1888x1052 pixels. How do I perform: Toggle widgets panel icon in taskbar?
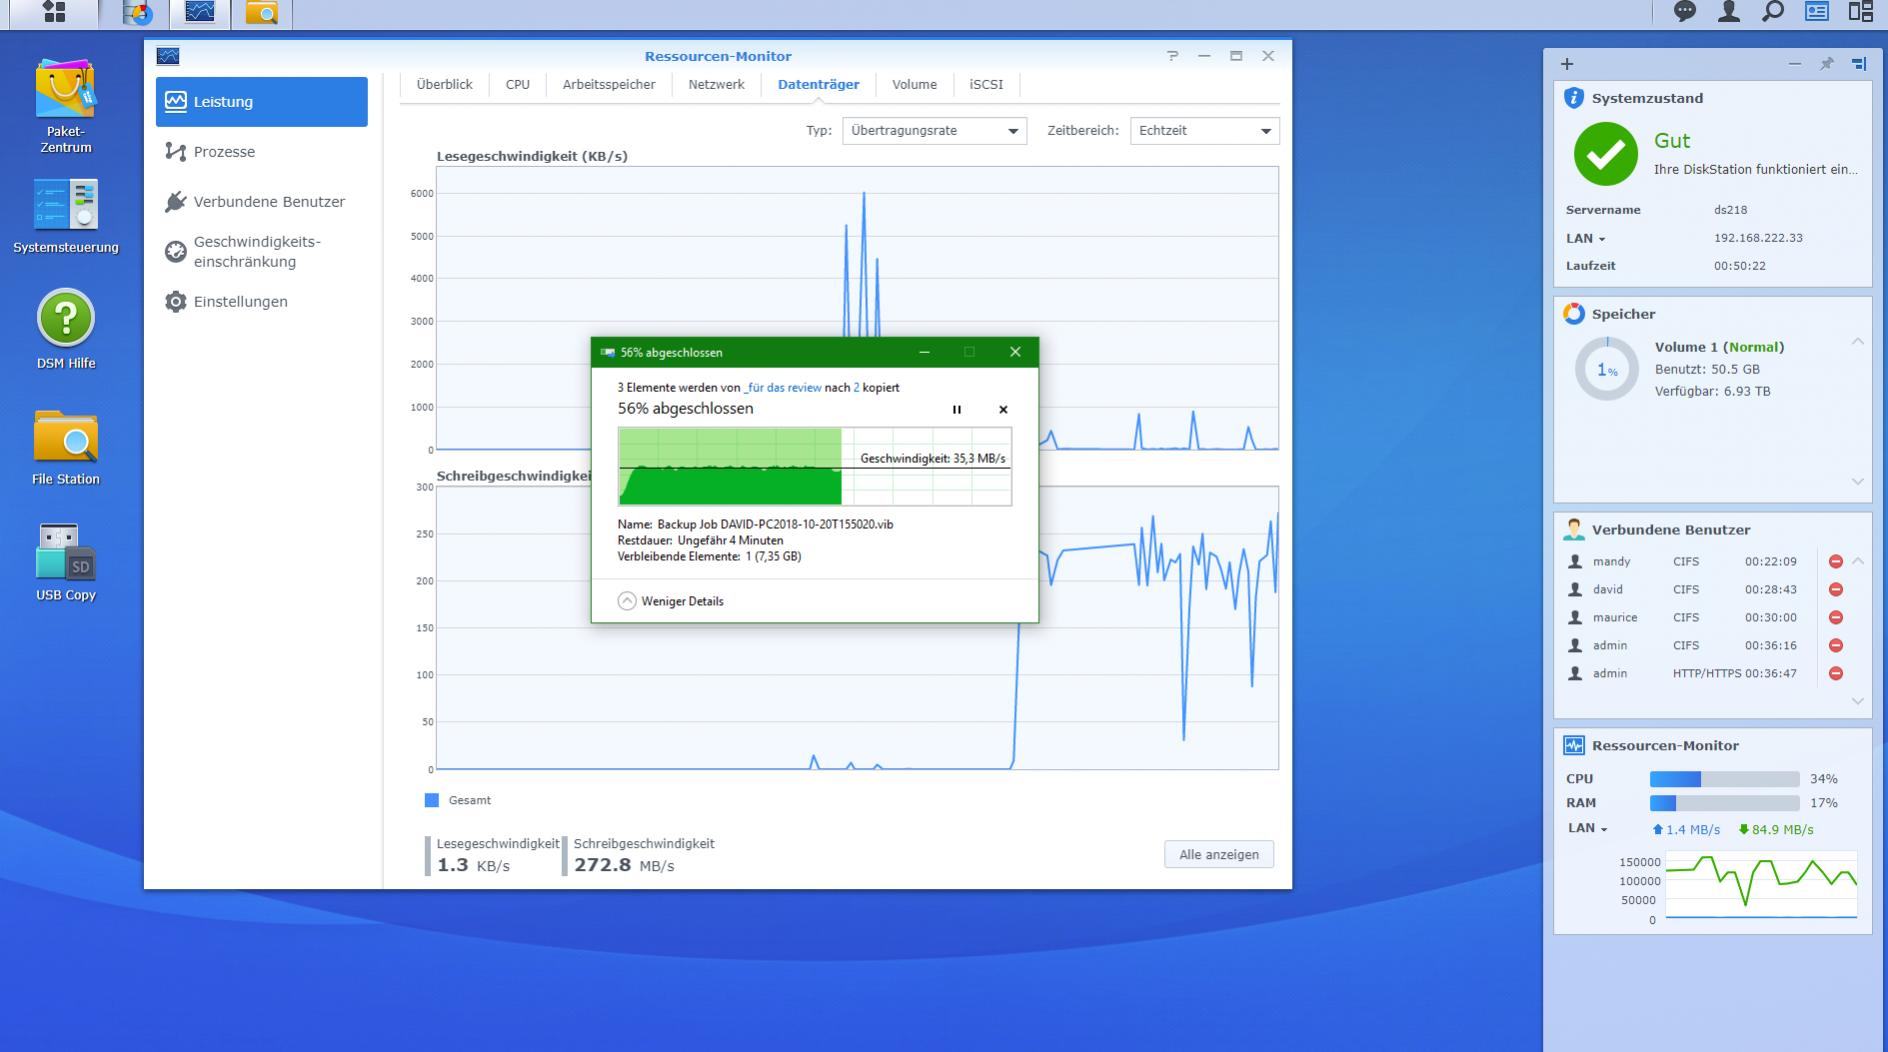pyautogui.click(x=1817, y=12)
